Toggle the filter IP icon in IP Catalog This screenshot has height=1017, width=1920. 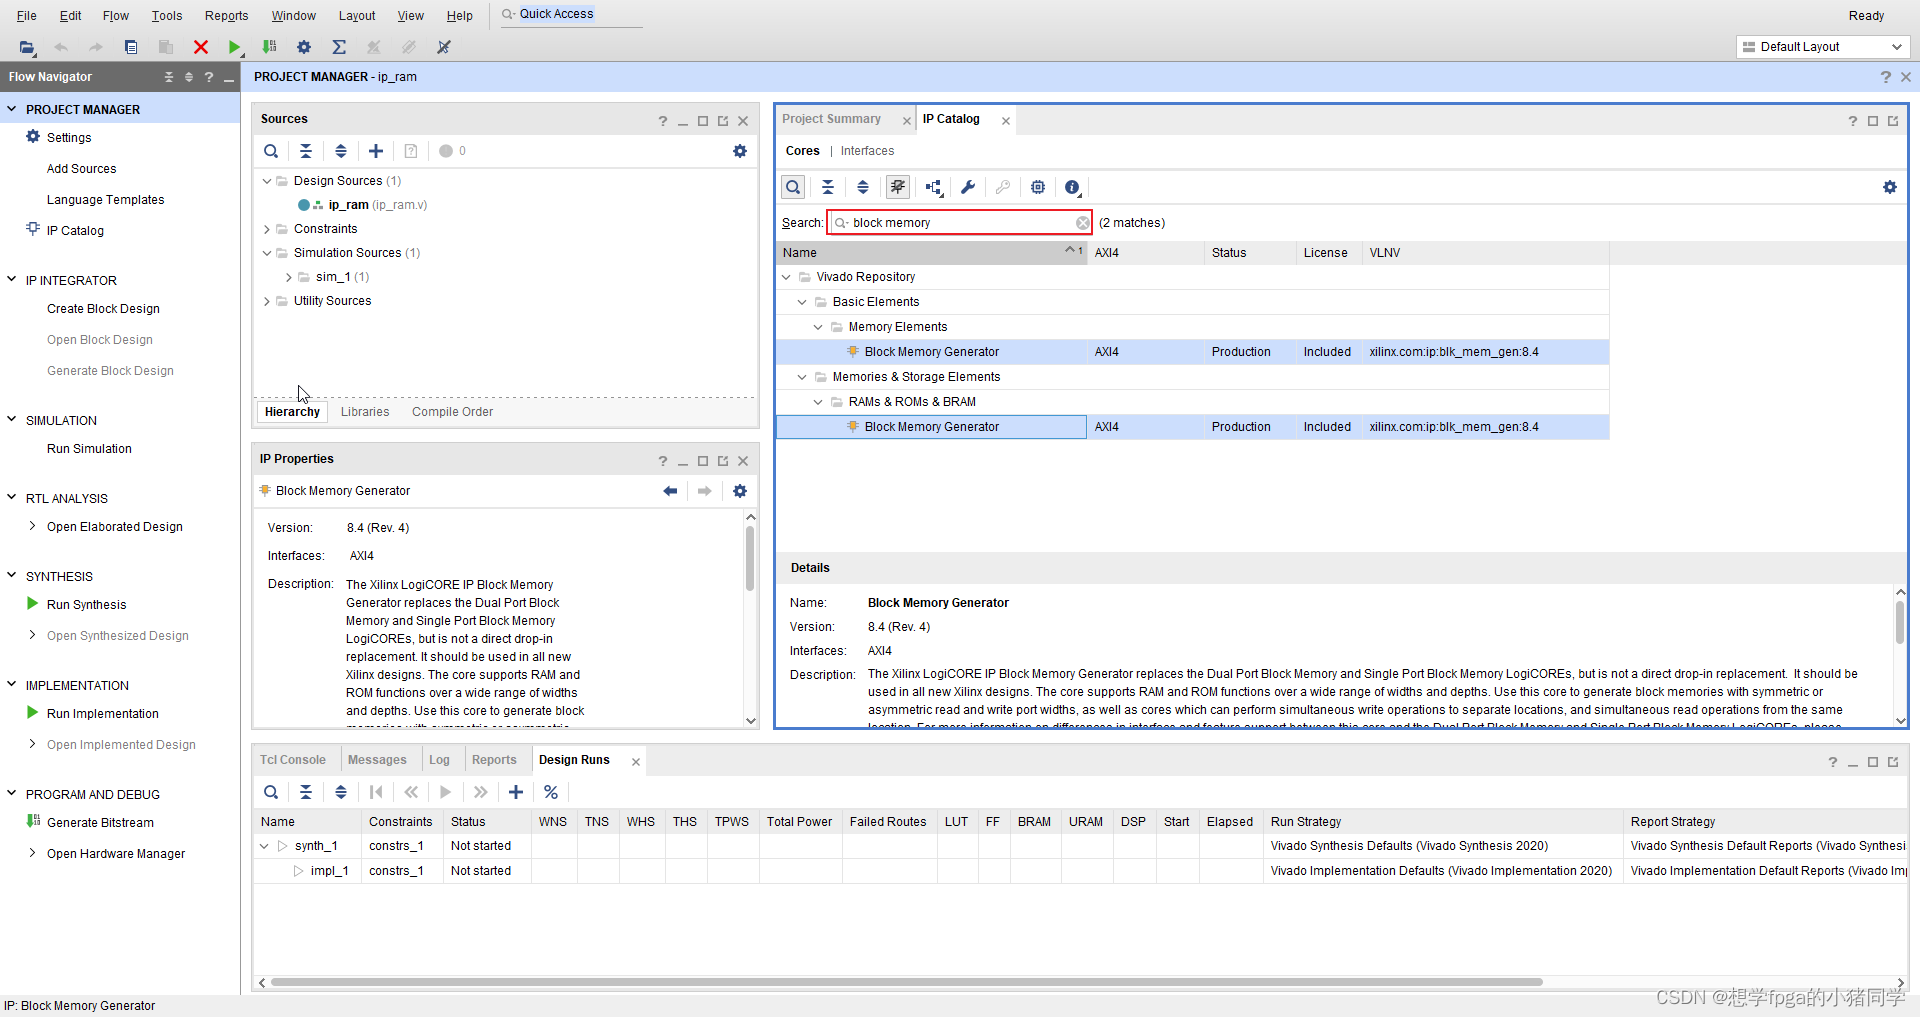898,187
